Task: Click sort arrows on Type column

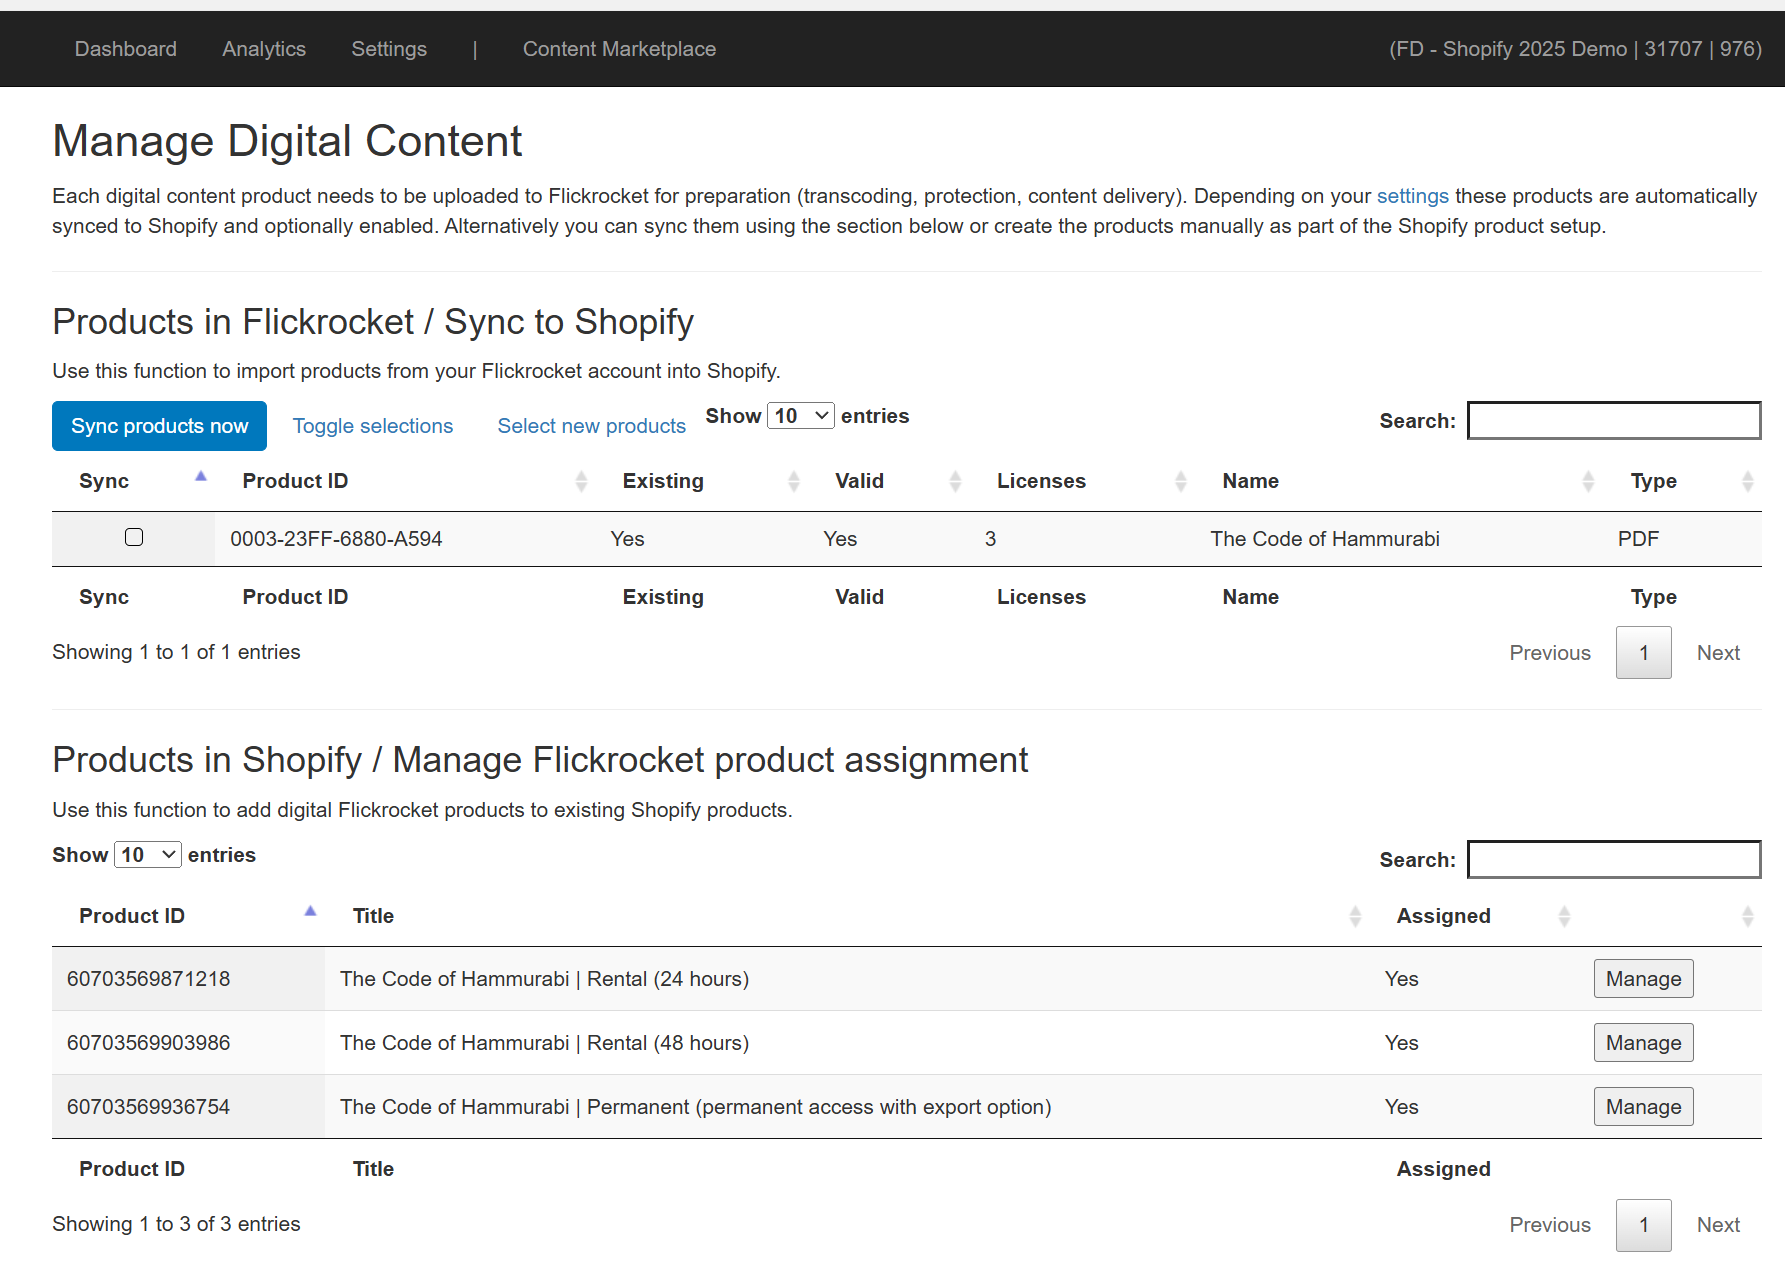Action: click(1747, 482)
